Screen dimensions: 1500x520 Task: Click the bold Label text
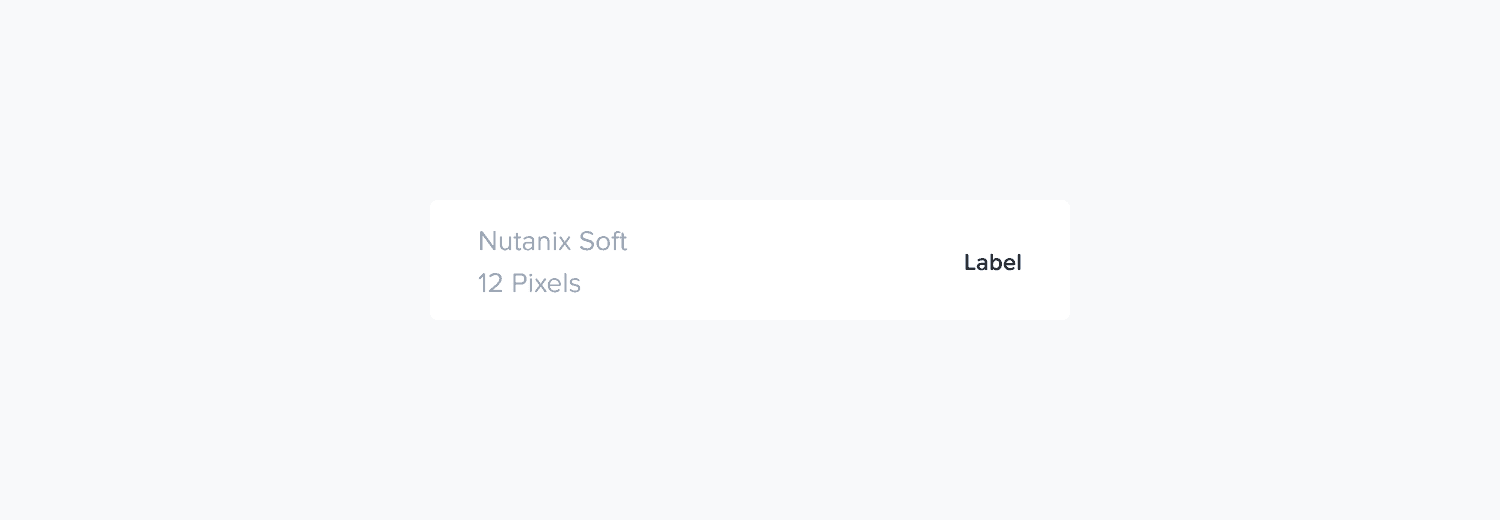click(x=992, y=263)
